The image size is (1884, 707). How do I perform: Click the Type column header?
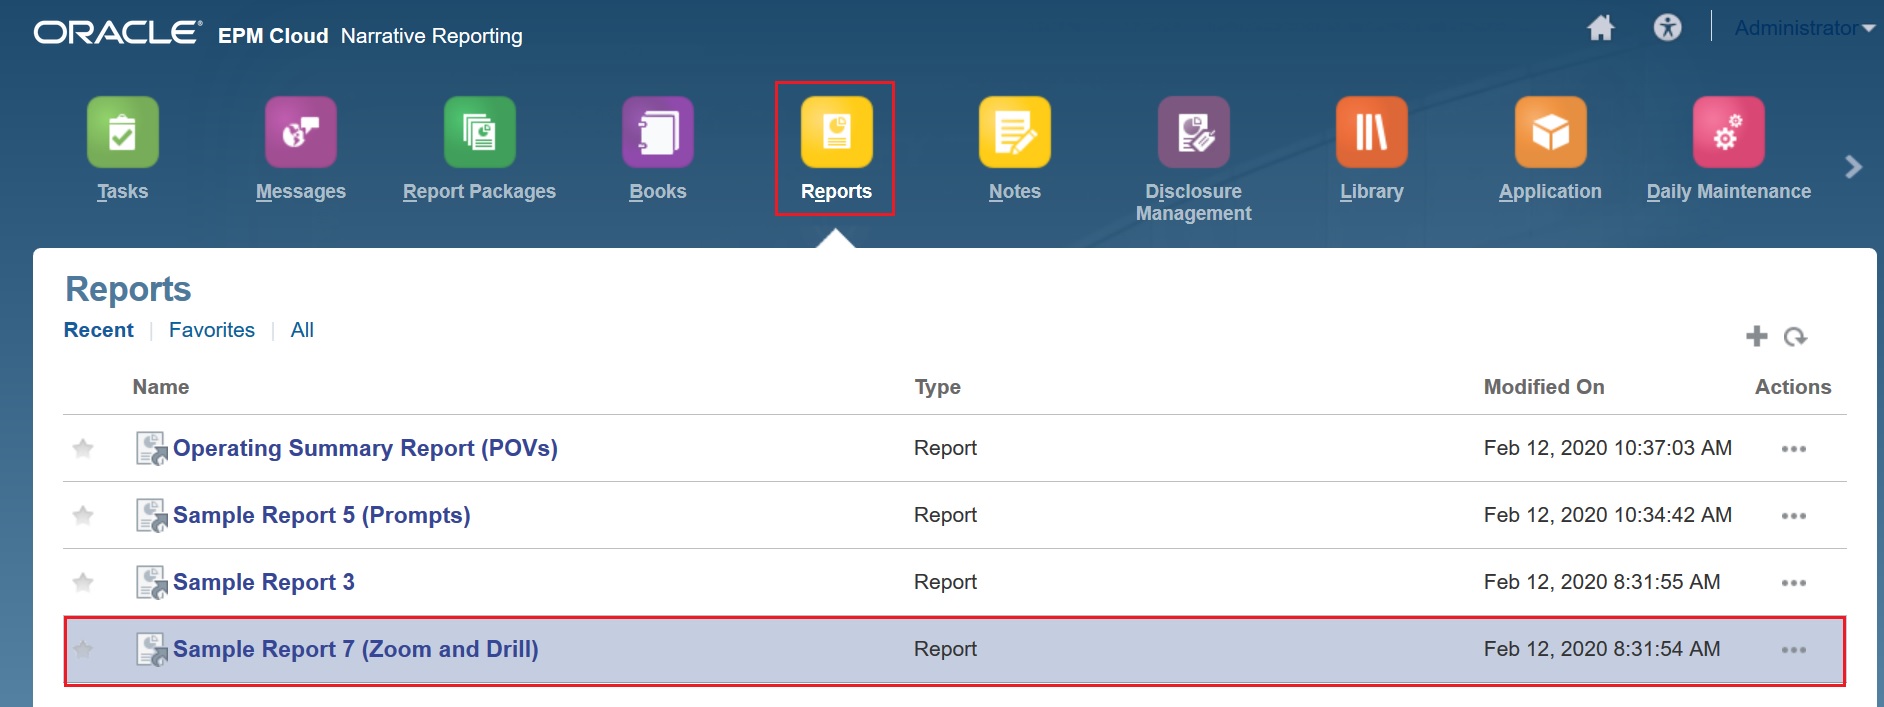tap(937, 387)
